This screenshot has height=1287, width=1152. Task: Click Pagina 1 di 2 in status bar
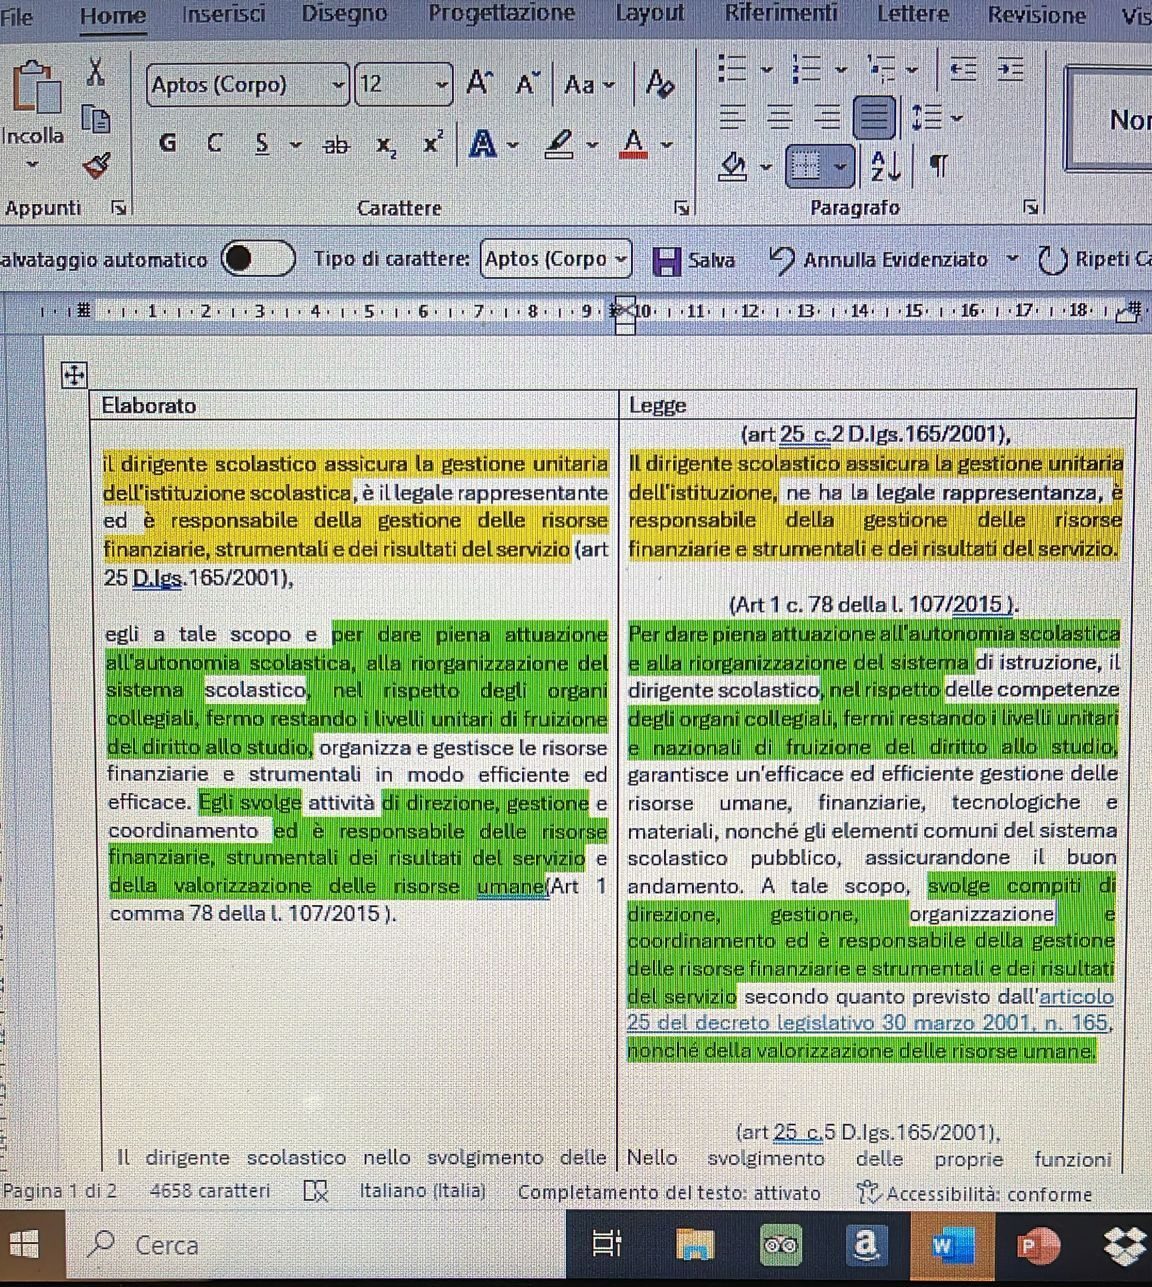(59, 1192)
